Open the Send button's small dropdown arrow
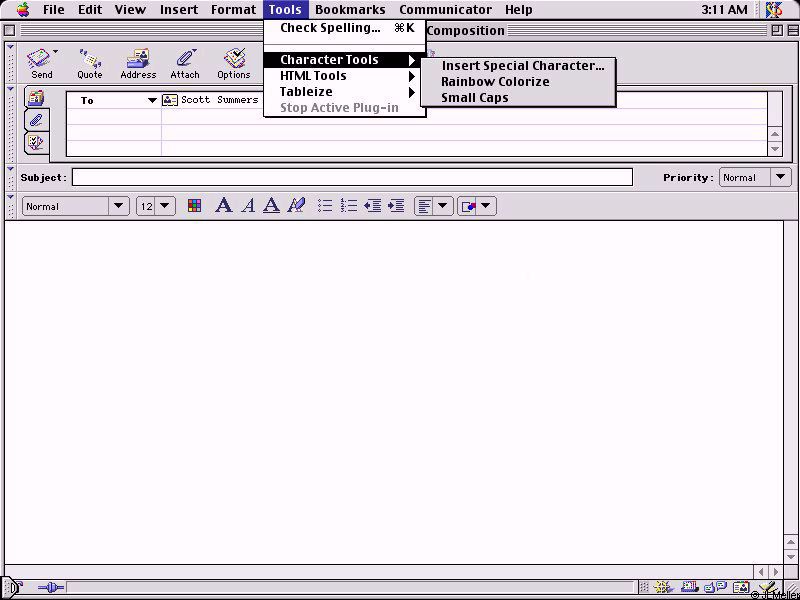 55,52
